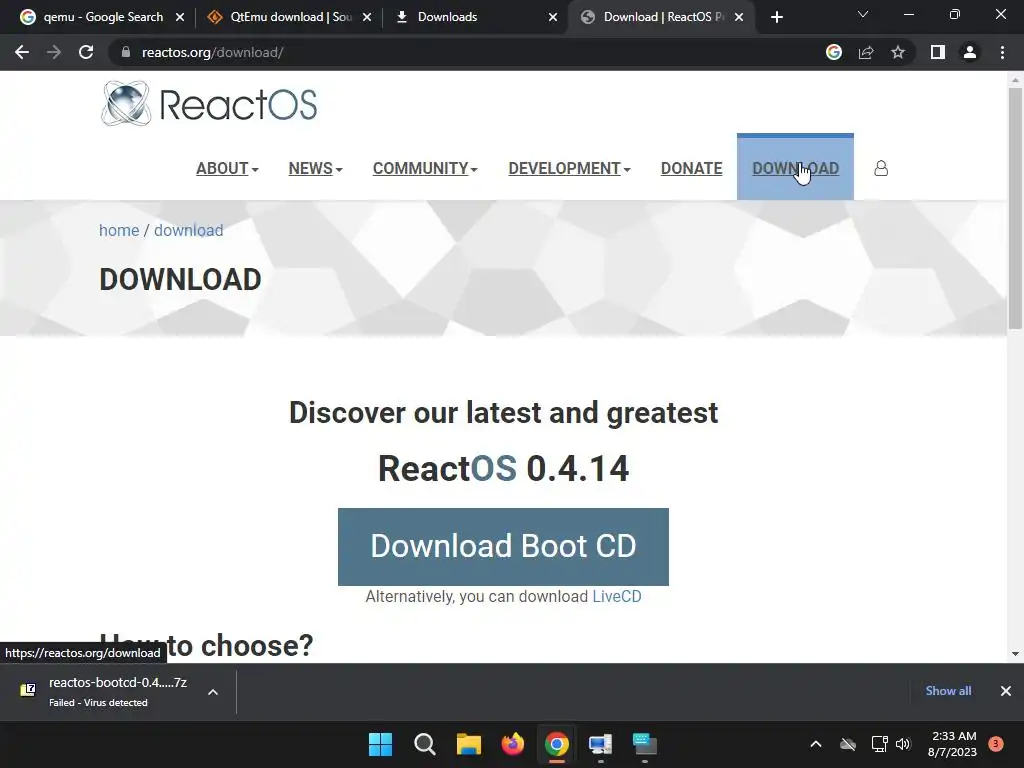Open Chrome three-dot menu

[x=1002, y=52]
